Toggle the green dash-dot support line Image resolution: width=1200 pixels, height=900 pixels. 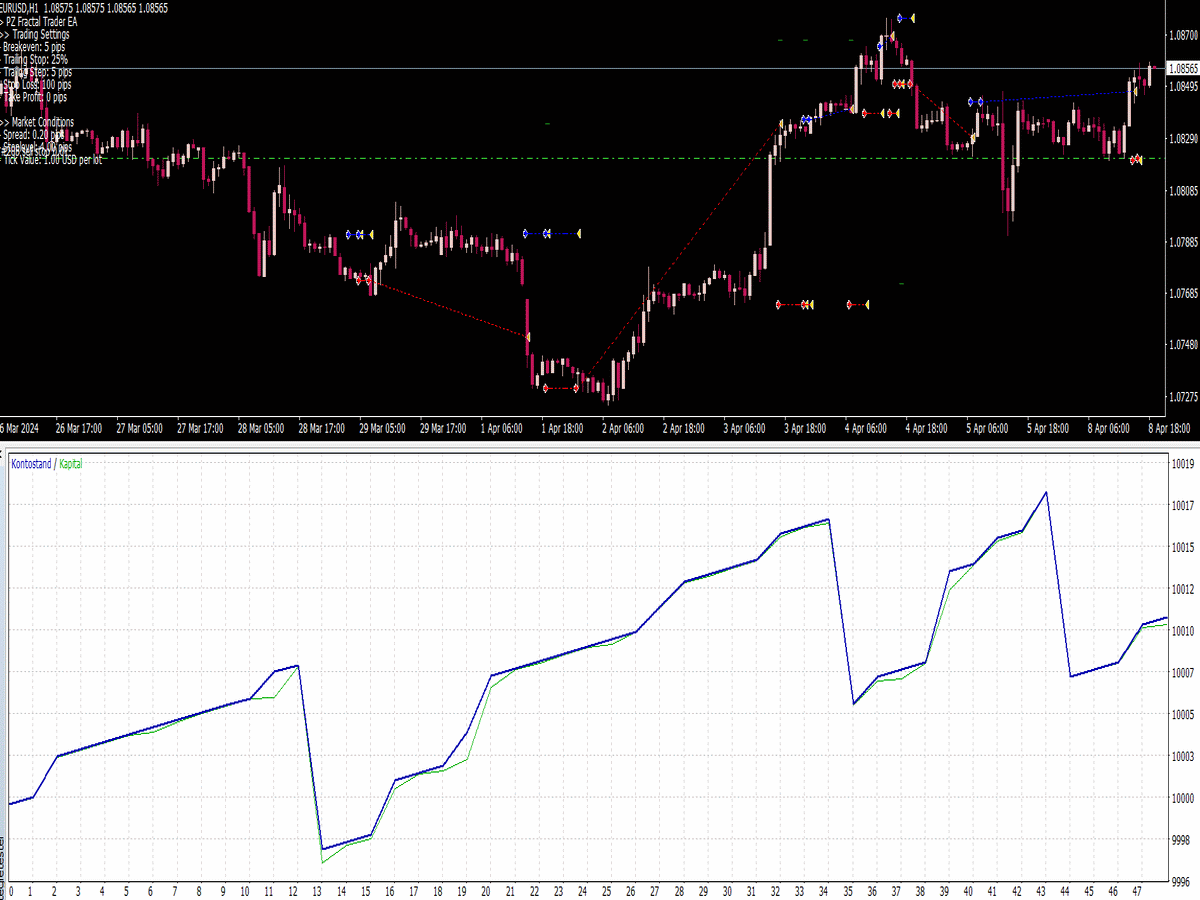pyautogui.click(x=600, y=157)
